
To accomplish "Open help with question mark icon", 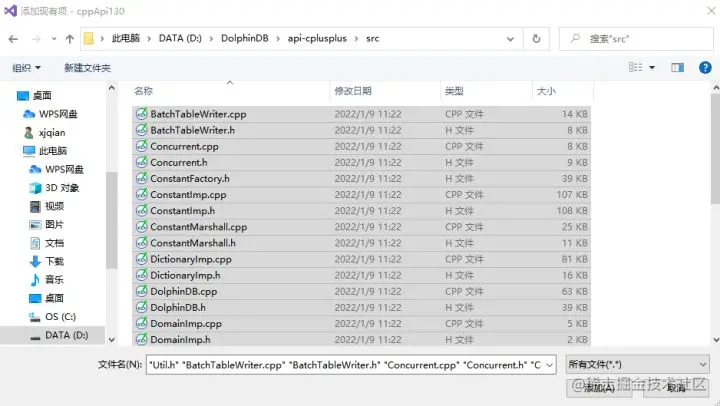I will click(x=705, y=68).
